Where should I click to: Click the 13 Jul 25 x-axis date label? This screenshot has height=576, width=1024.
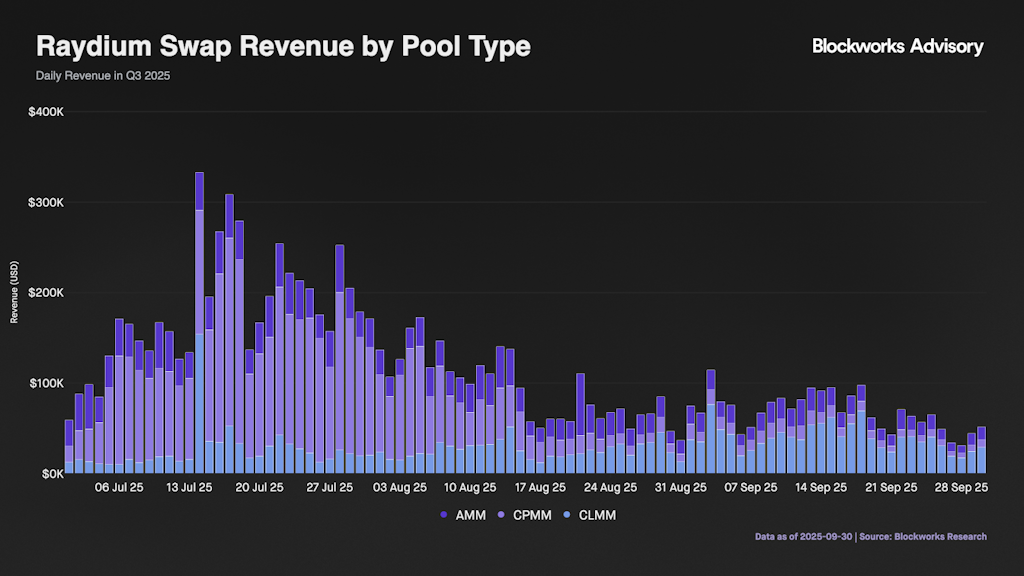click(x=189, y=489)
